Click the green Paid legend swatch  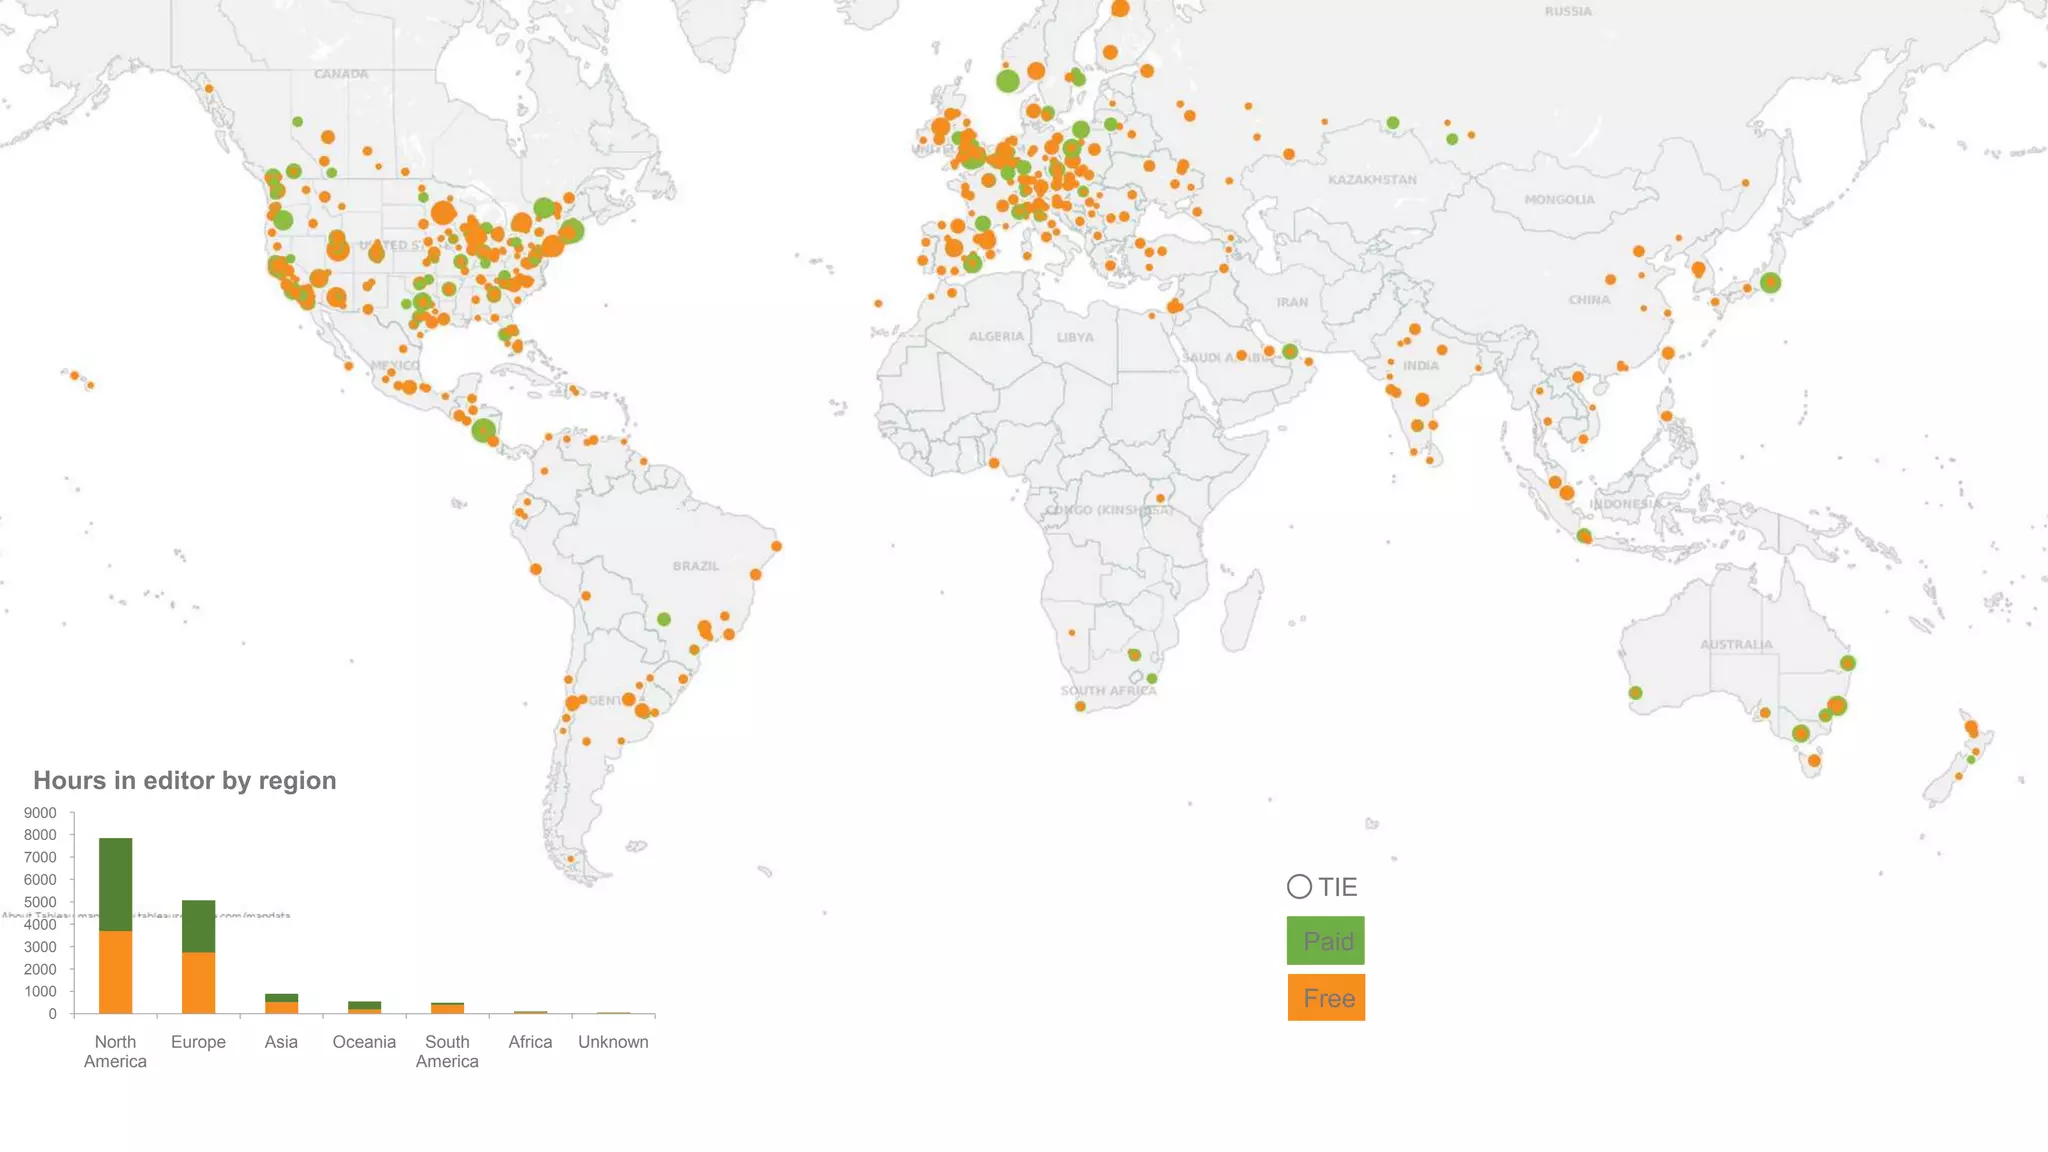coord(1325,941)
